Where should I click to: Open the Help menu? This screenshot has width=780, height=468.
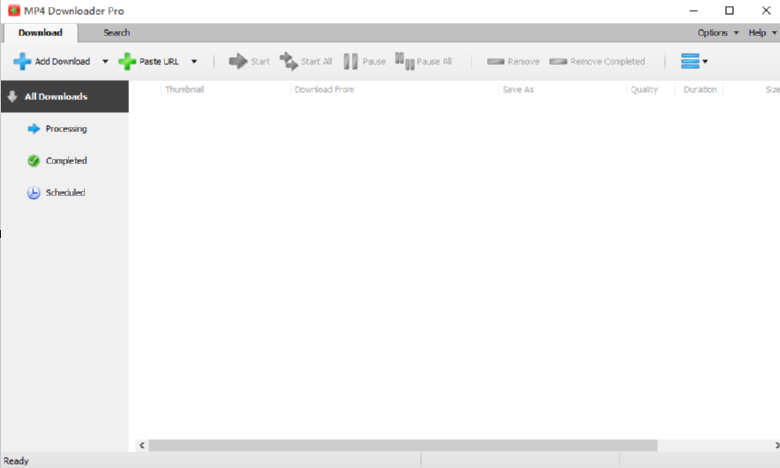(x=762, y=33)
